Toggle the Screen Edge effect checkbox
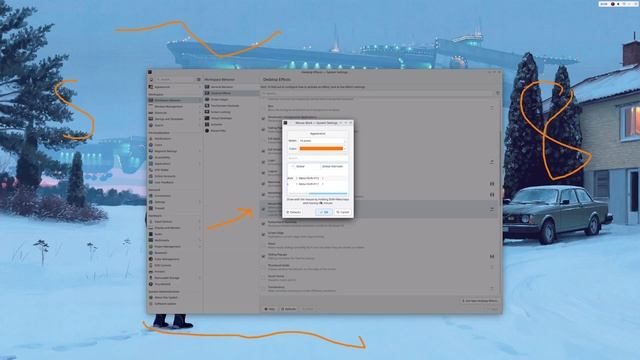The height and width of the screenshot is (360, 640). (263, 234)
